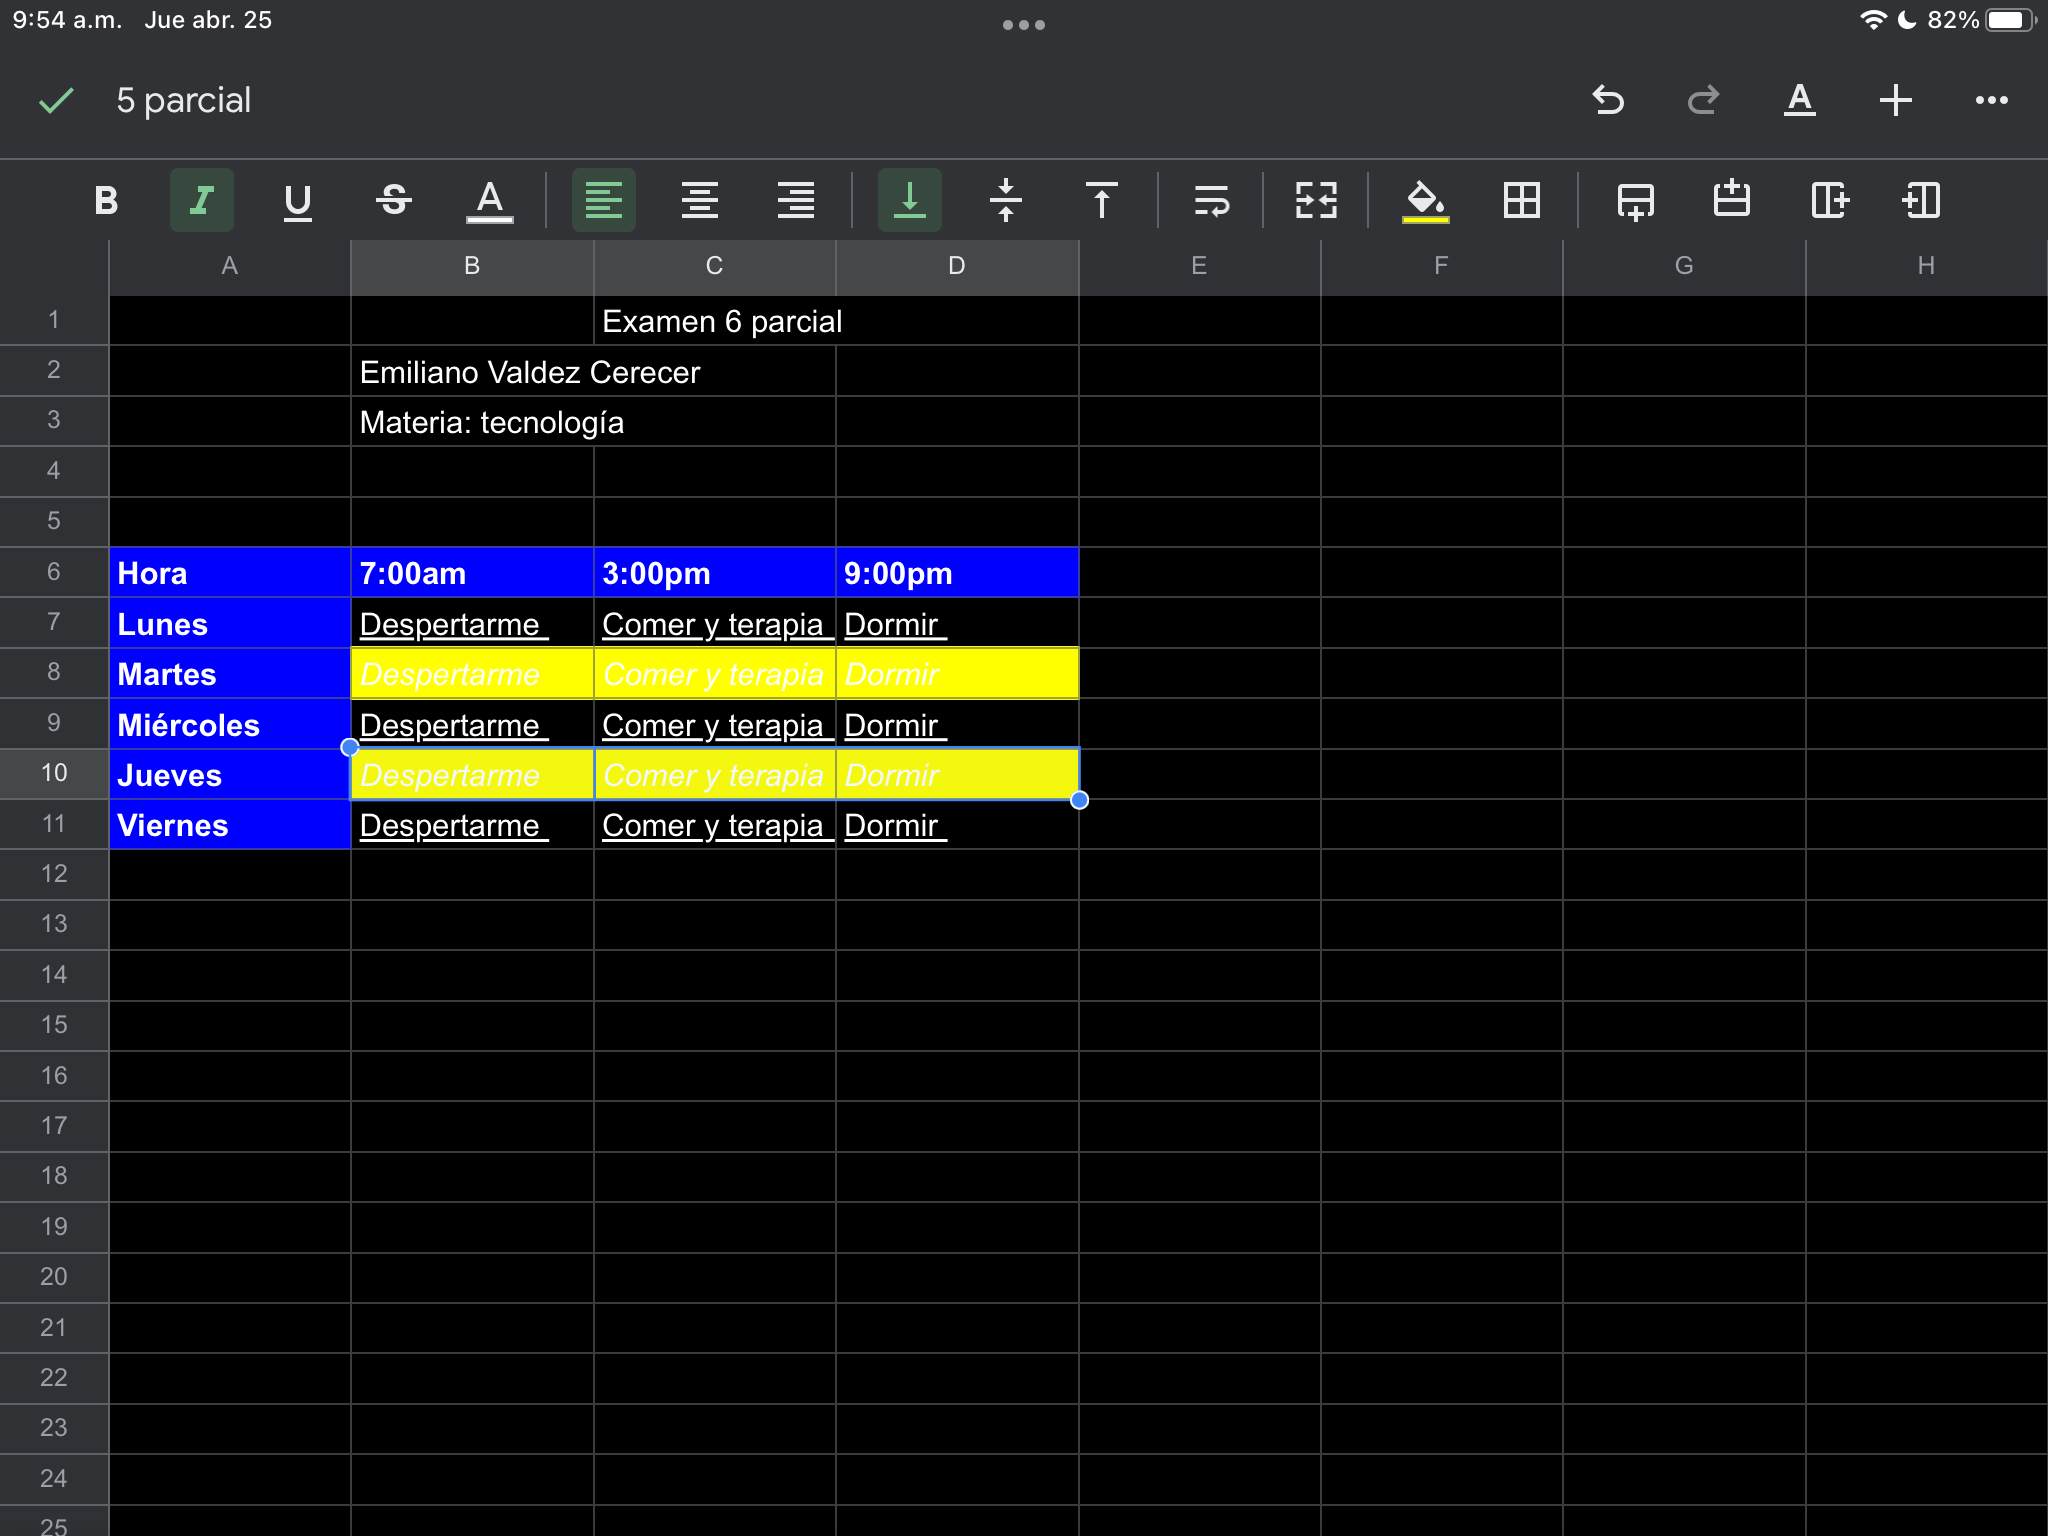Screen dimensions: 2048x1536
Task: Open the insert plus menu
Action: (x=1896, y=100)
